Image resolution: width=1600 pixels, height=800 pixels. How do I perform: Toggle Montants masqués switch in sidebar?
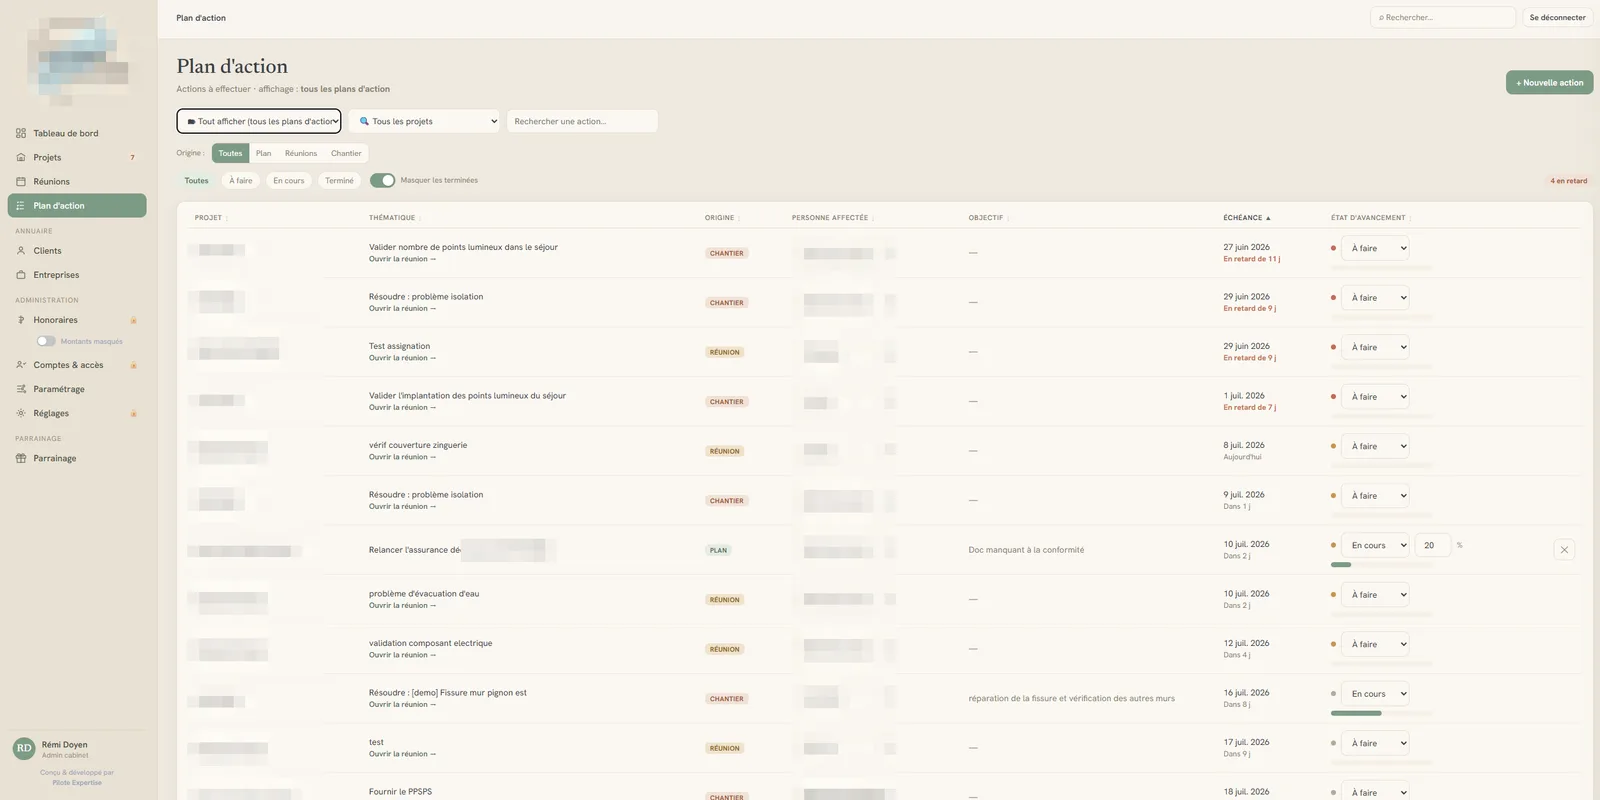coord(46,341)
